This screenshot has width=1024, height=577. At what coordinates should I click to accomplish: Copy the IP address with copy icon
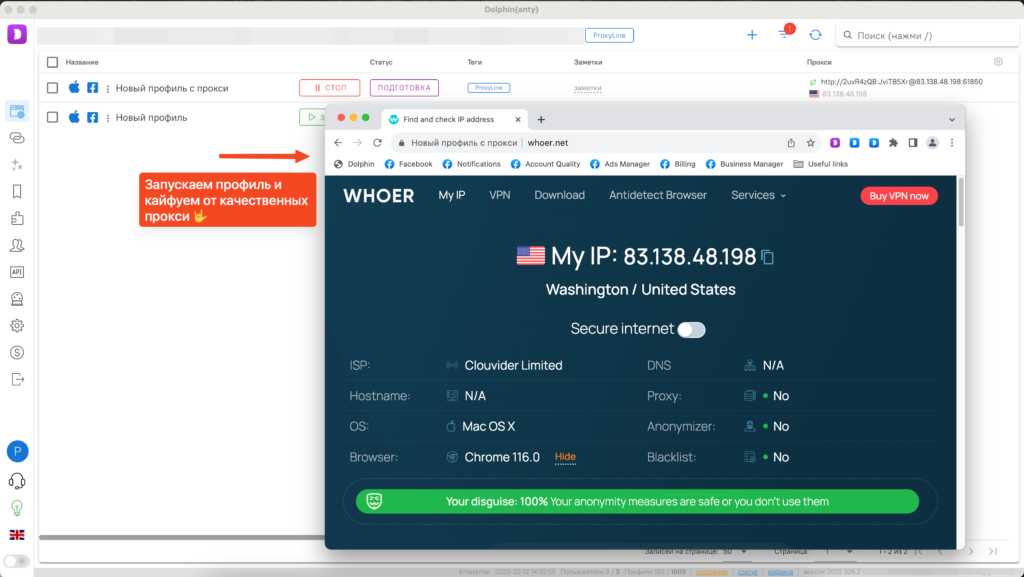click(768, 257)
